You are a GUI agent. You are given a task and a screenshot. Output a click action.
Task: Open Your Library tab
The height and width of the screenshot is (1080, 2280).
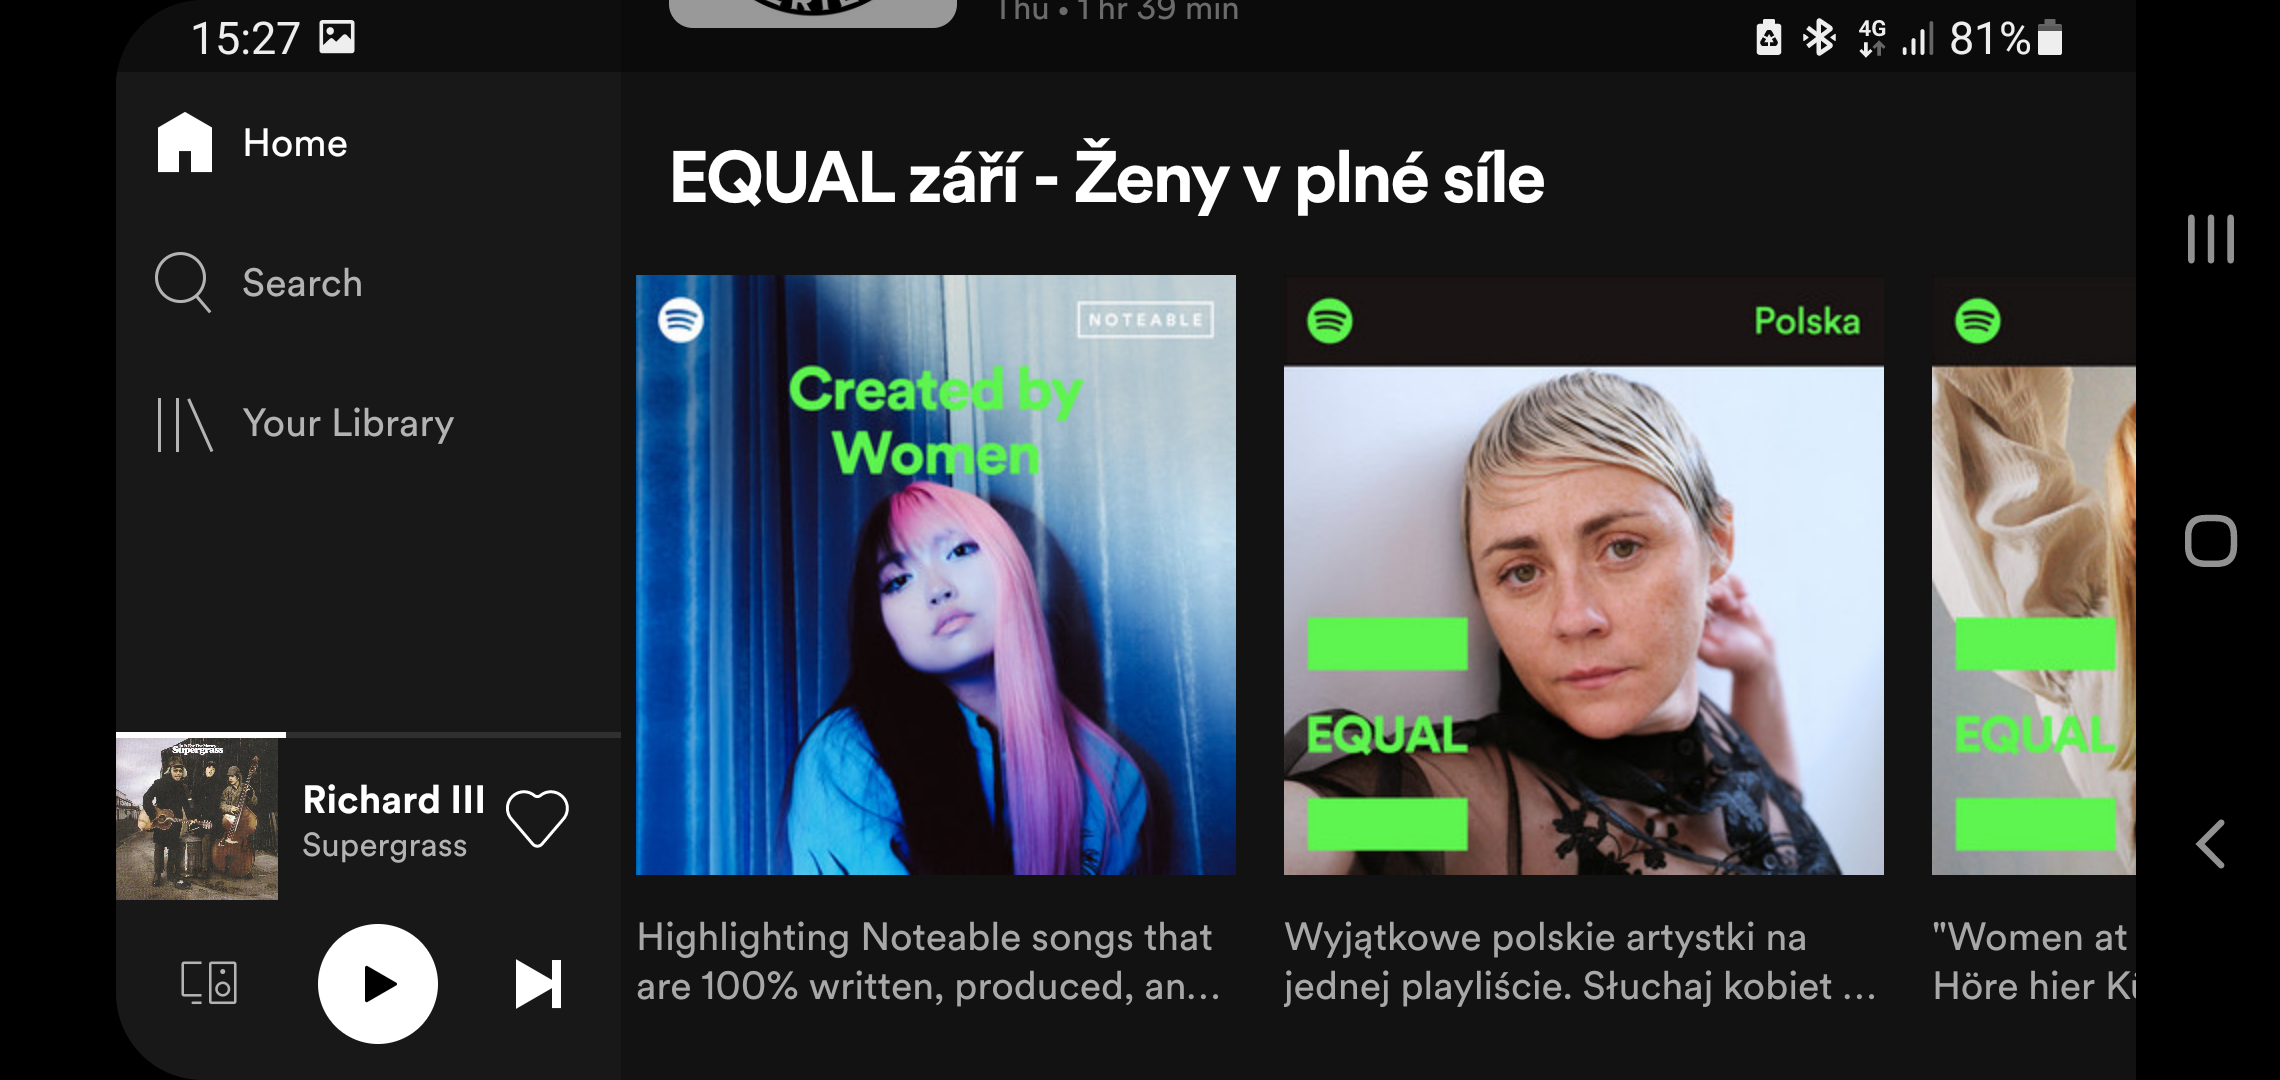[305, 423]
